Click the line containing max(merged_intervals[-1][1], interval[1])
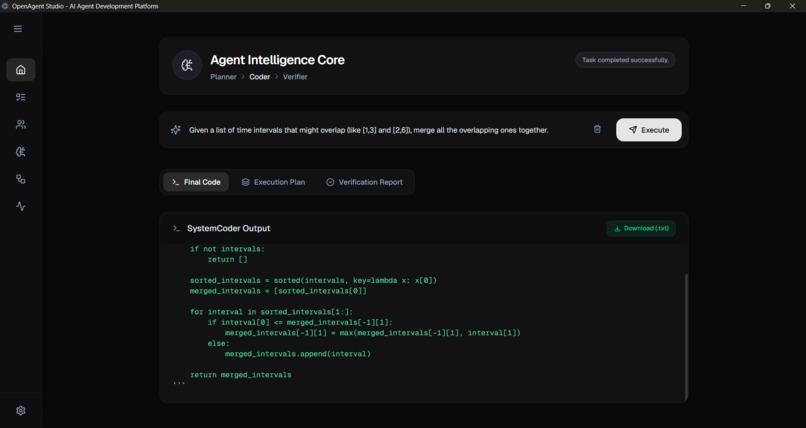The image size is (806, 428). (373, 333)
